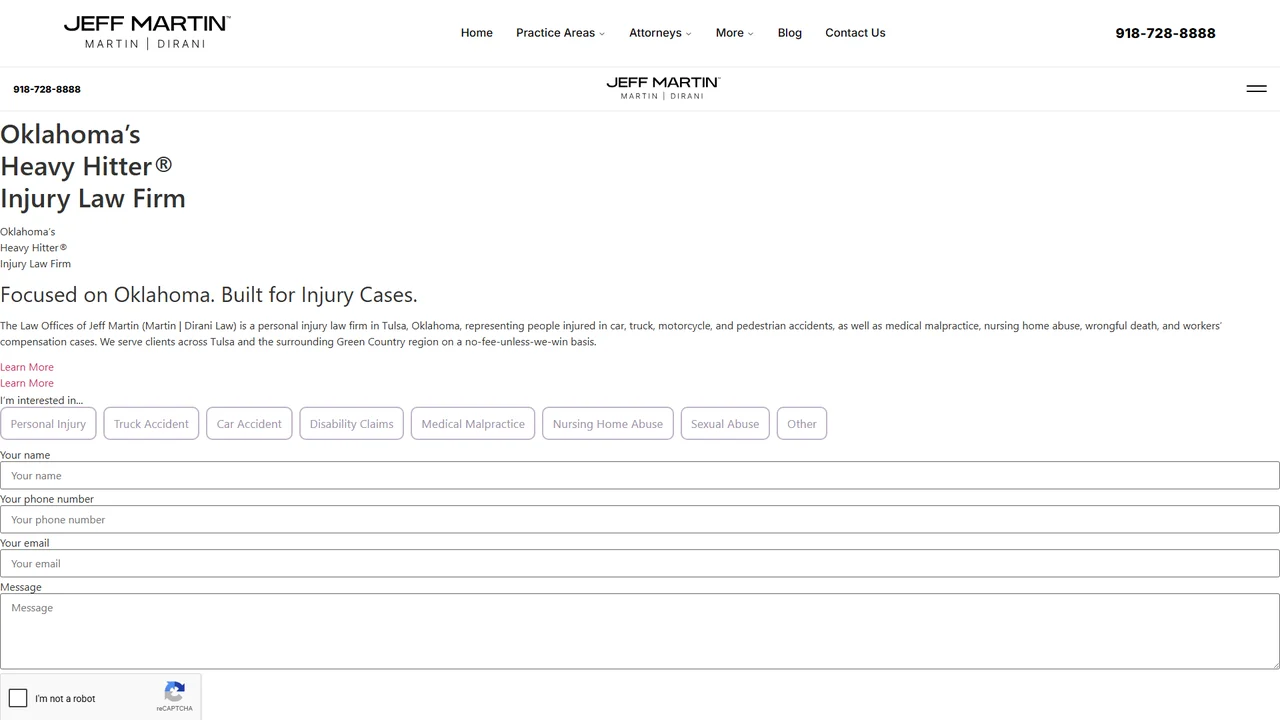Screen dimensions: 1280x720
Task: Click inside the Message text area
Action: [640, 631]
